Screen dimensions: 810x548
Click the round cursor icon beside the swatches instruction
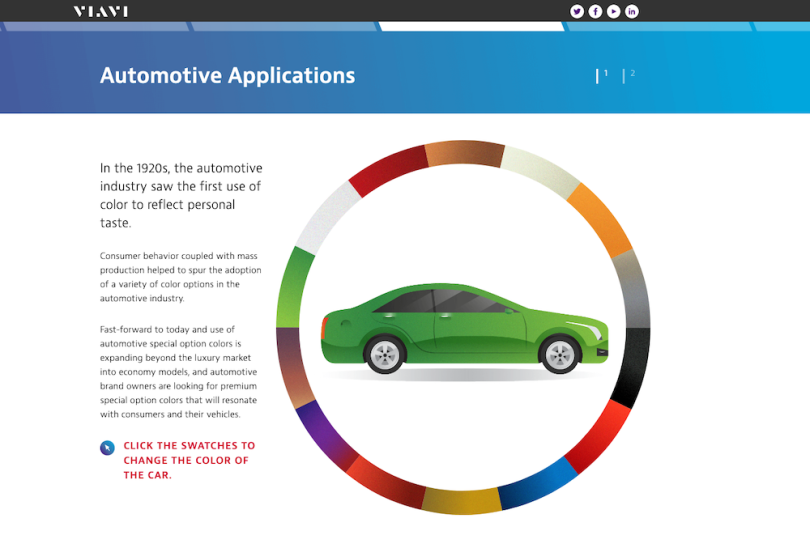pyautogui.click(x=107, y=447)
